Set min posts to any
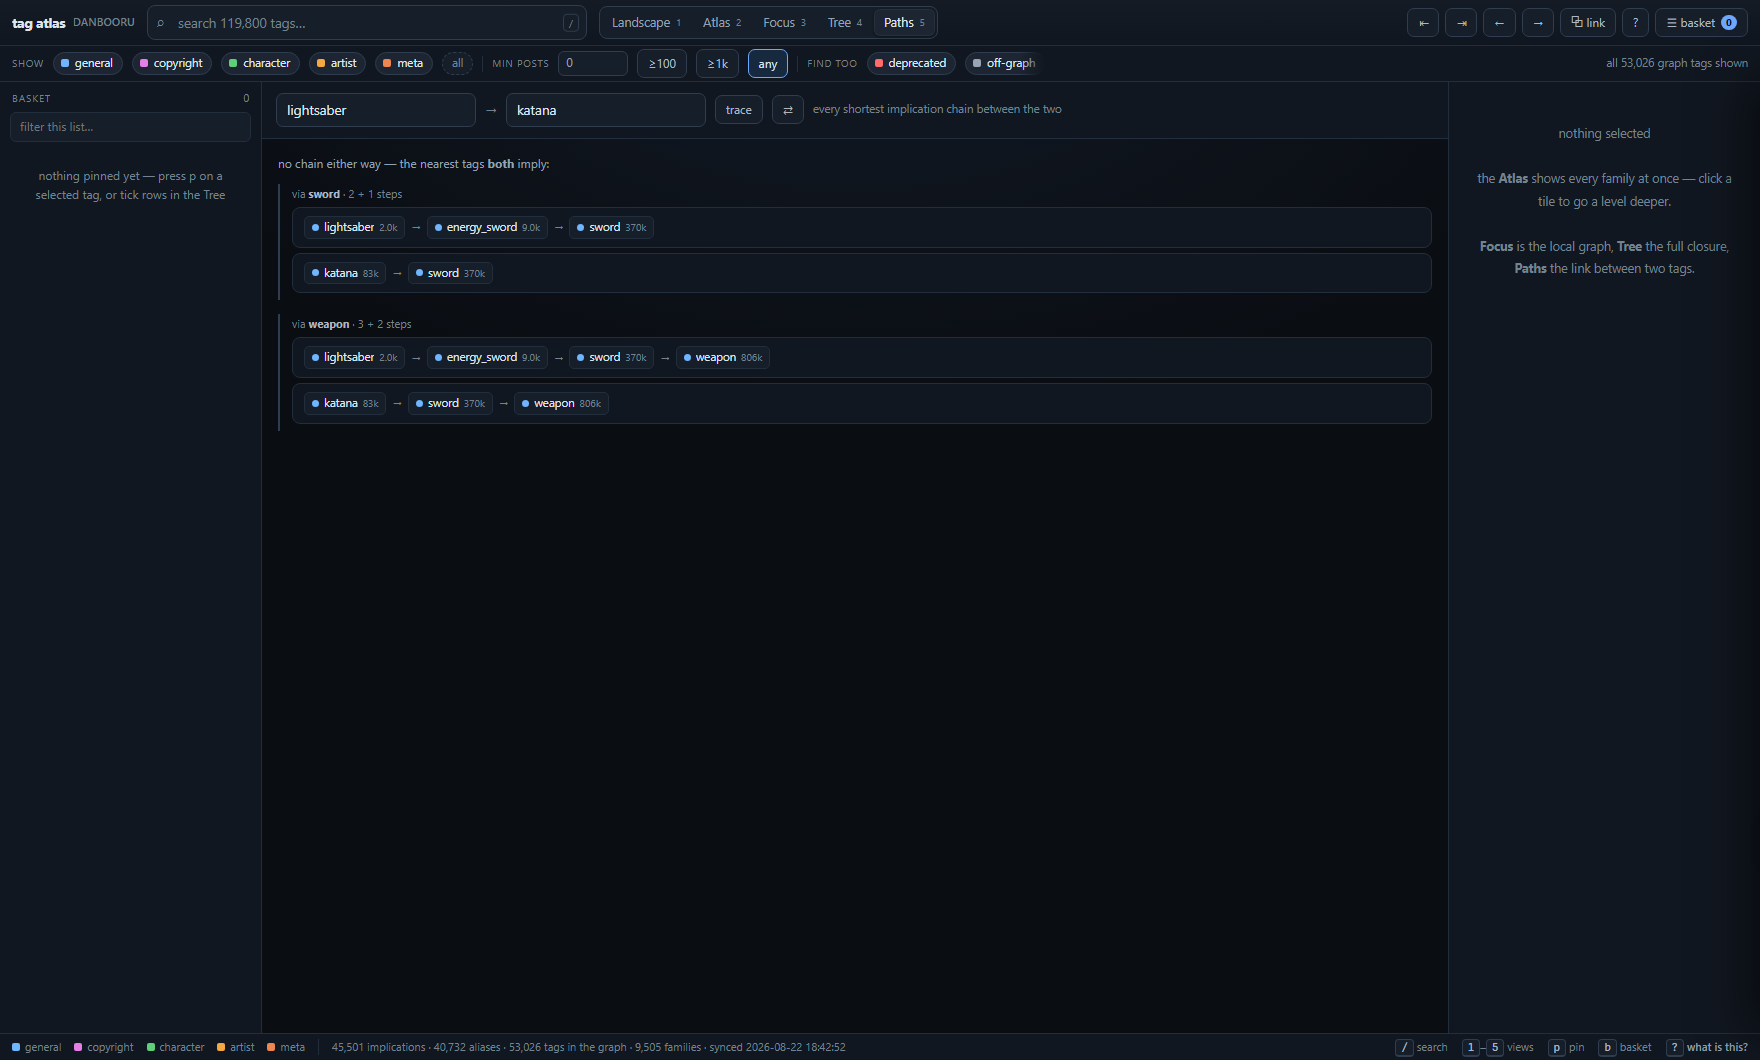Image resolution: width=1760 pixels, height=1060 pixels. pyautogui.click(x=768, y=63)
